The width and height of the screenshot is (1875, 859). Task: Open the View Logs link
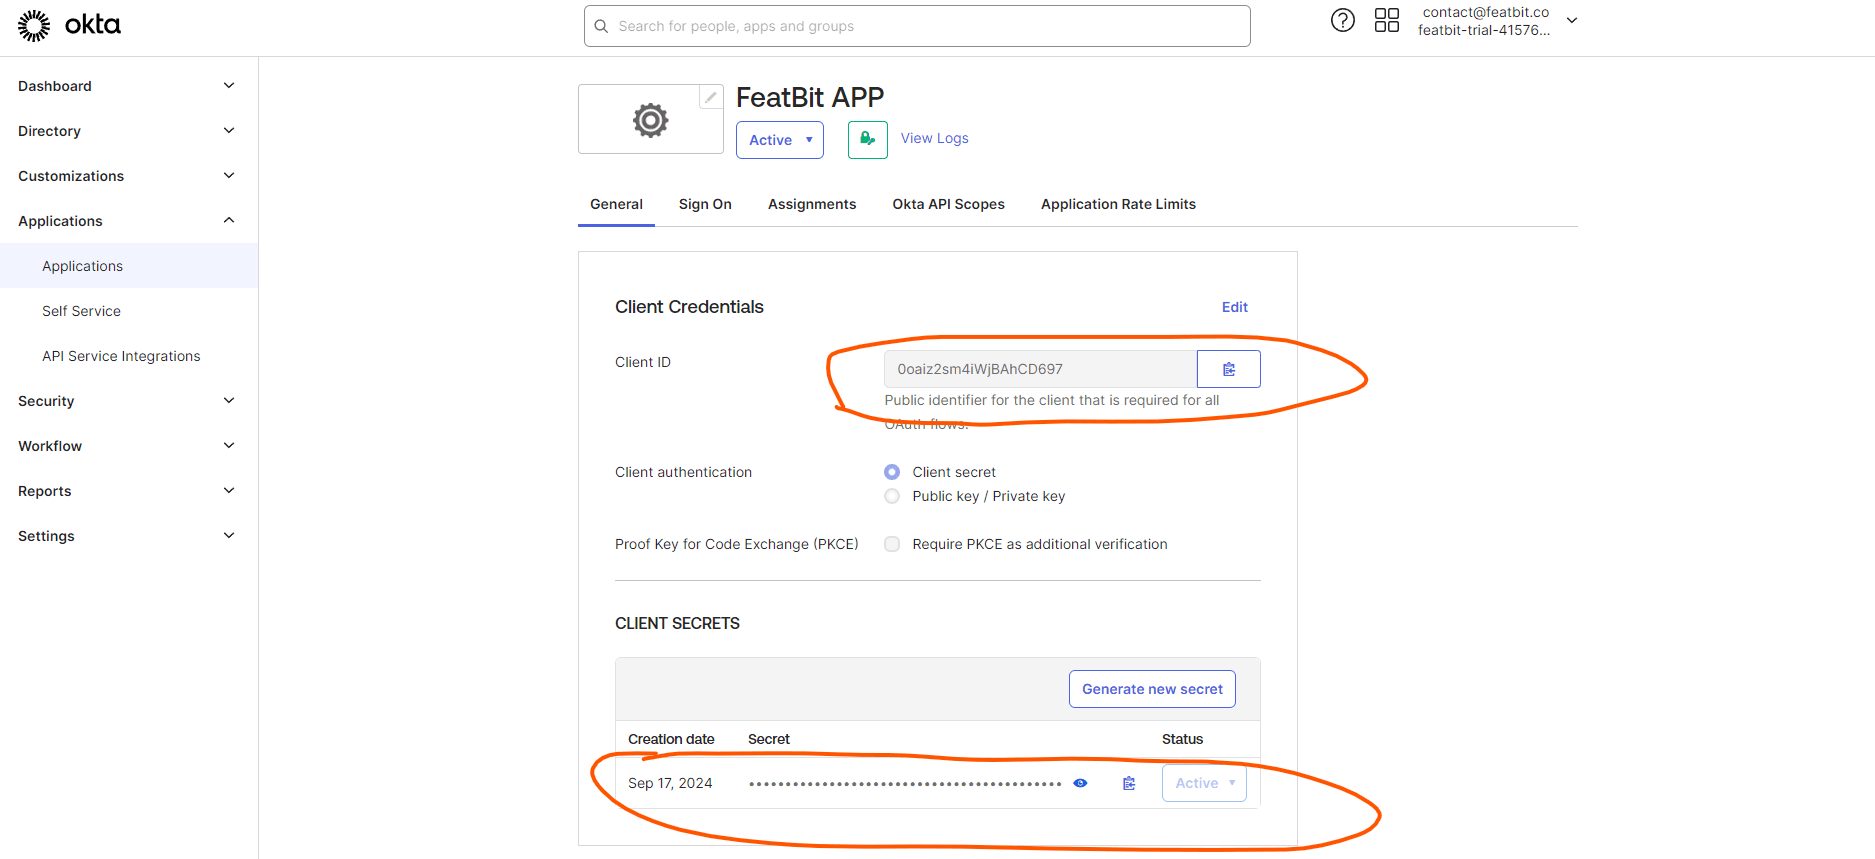934,138
